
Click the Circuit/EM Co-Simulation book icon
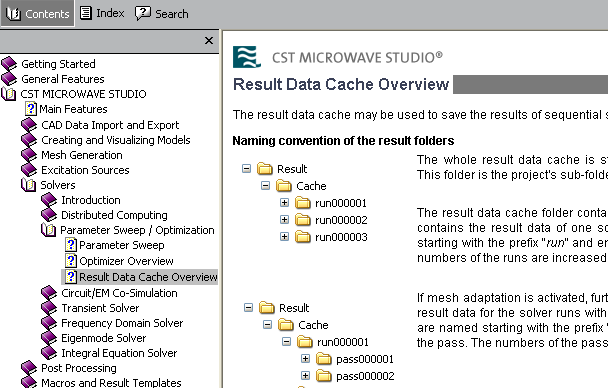pos(49,293)
